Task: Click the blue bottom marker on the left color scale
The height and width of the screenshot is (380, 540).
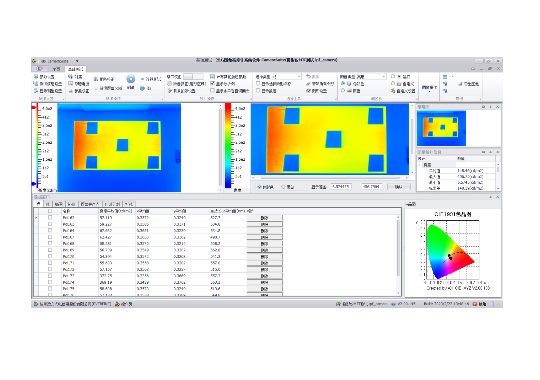Action: pos(34,184)
